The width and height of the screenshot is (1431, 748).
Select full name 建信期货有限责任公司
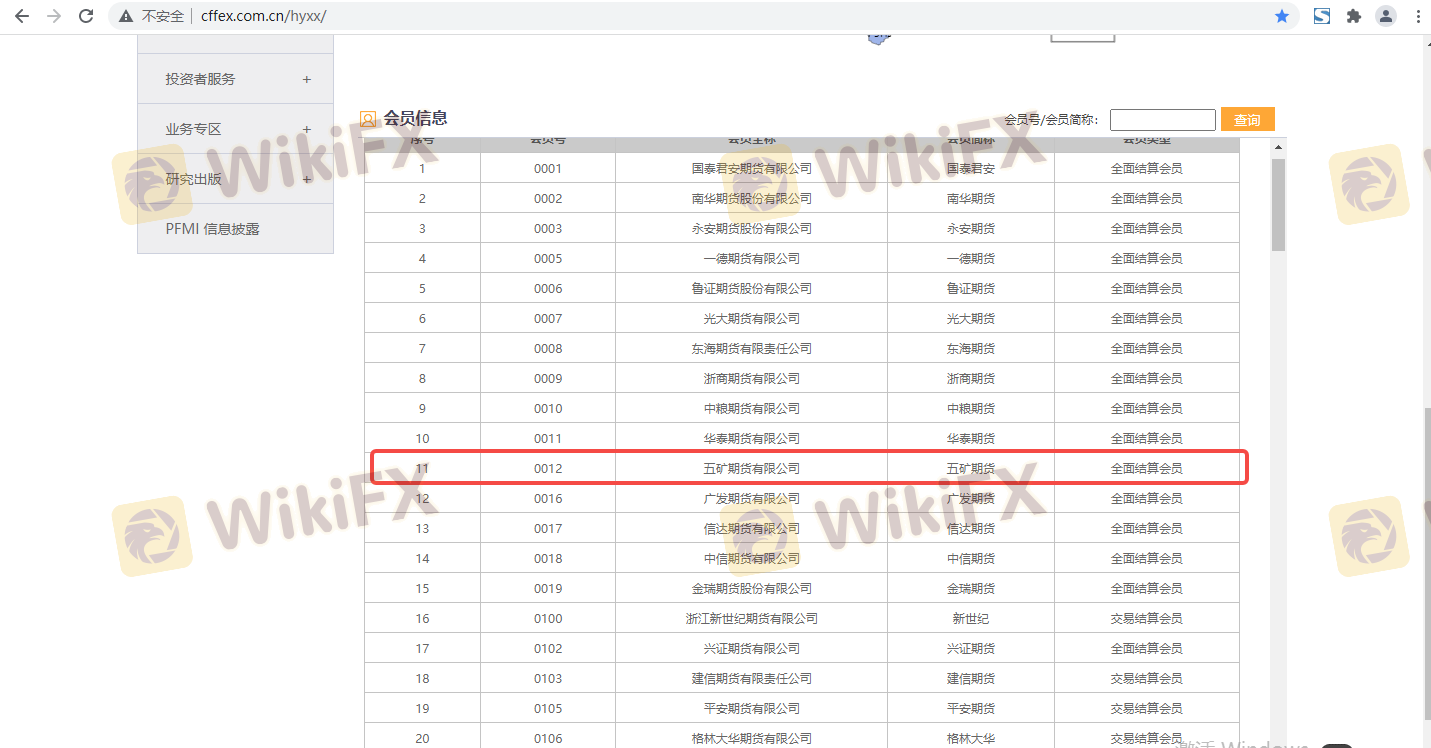(x=751, y=679)
